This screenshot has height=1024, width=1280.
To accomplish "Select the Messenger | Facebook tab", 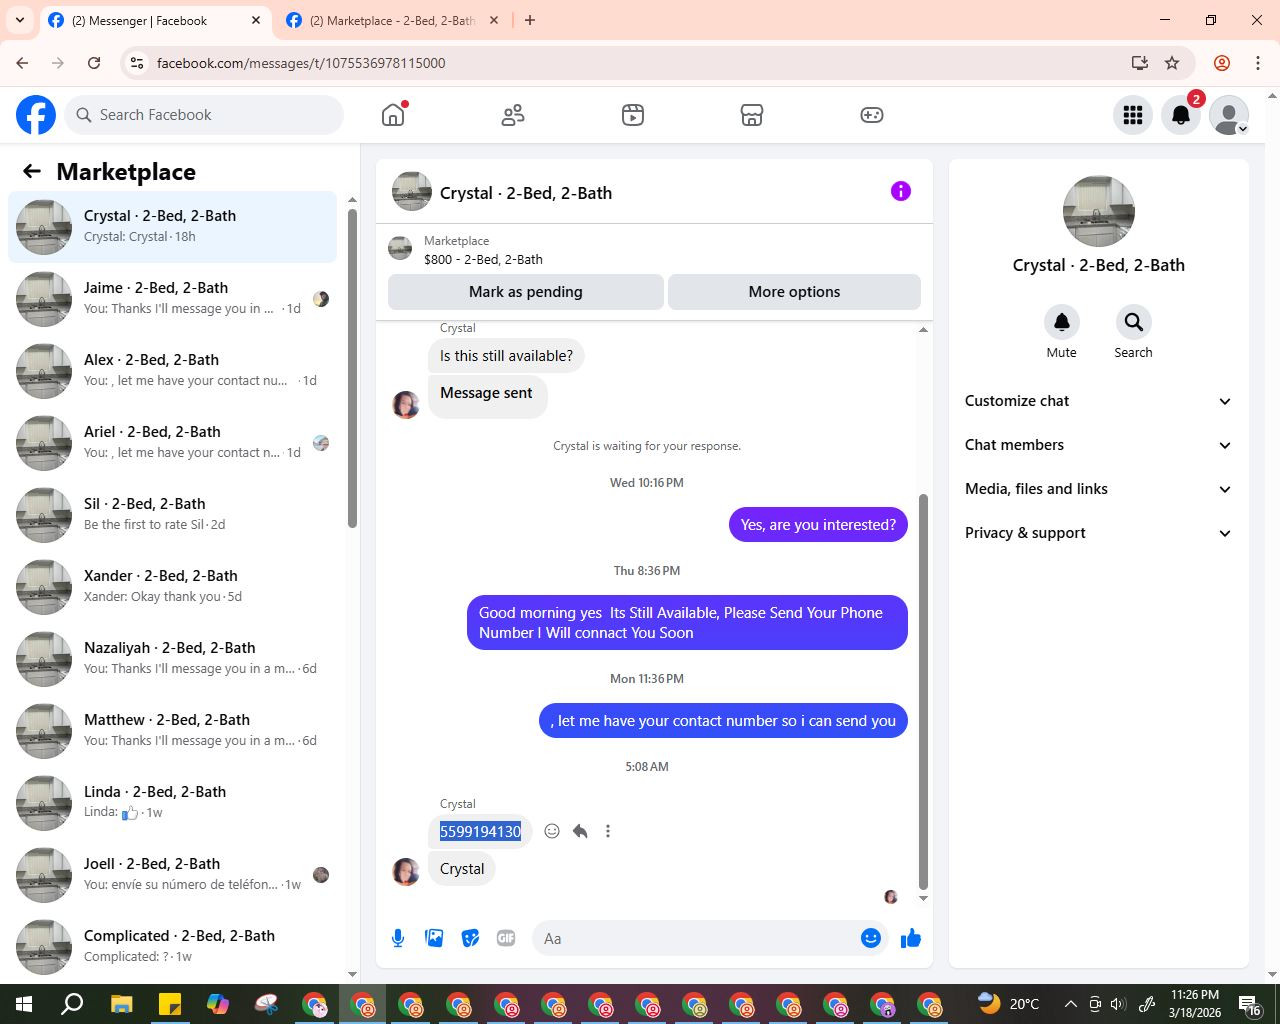I will [x=154, y=20].
